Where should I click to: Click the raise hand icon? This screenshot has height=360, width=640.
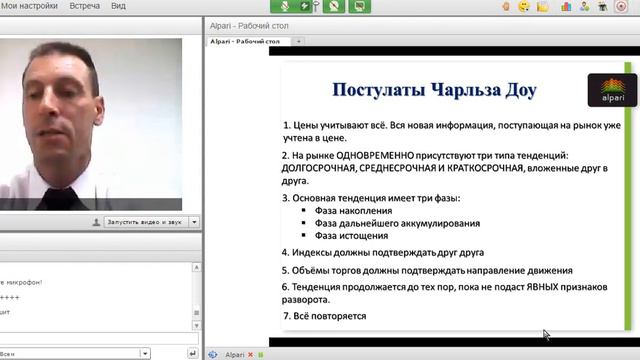click(x=506, y=6)
